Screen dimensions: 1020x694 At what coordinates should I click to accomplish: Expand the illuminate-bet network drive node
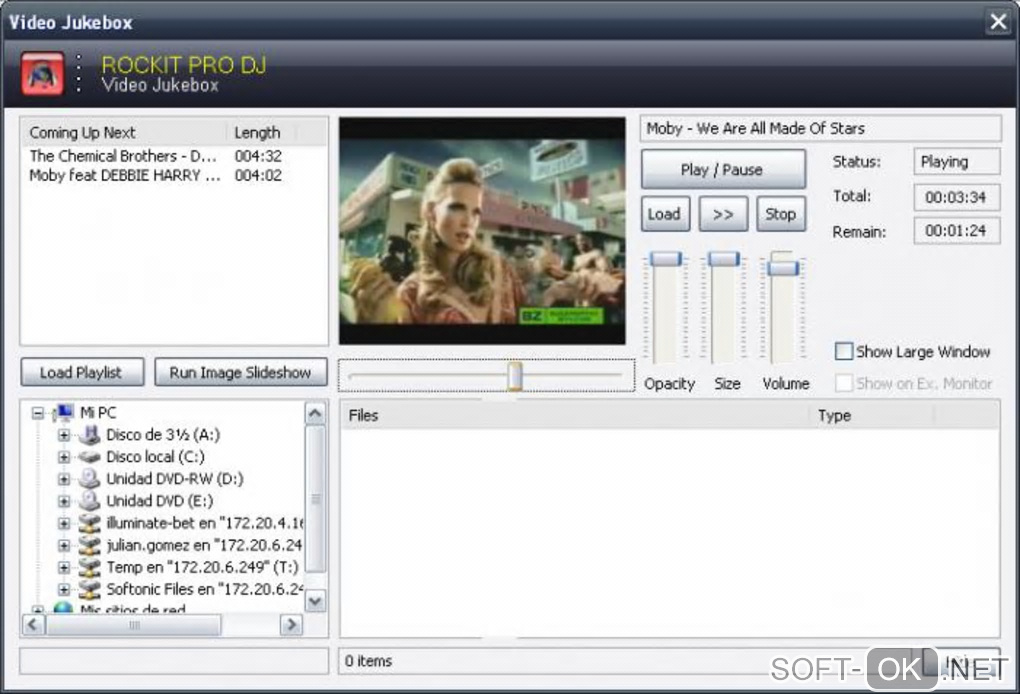64,524
